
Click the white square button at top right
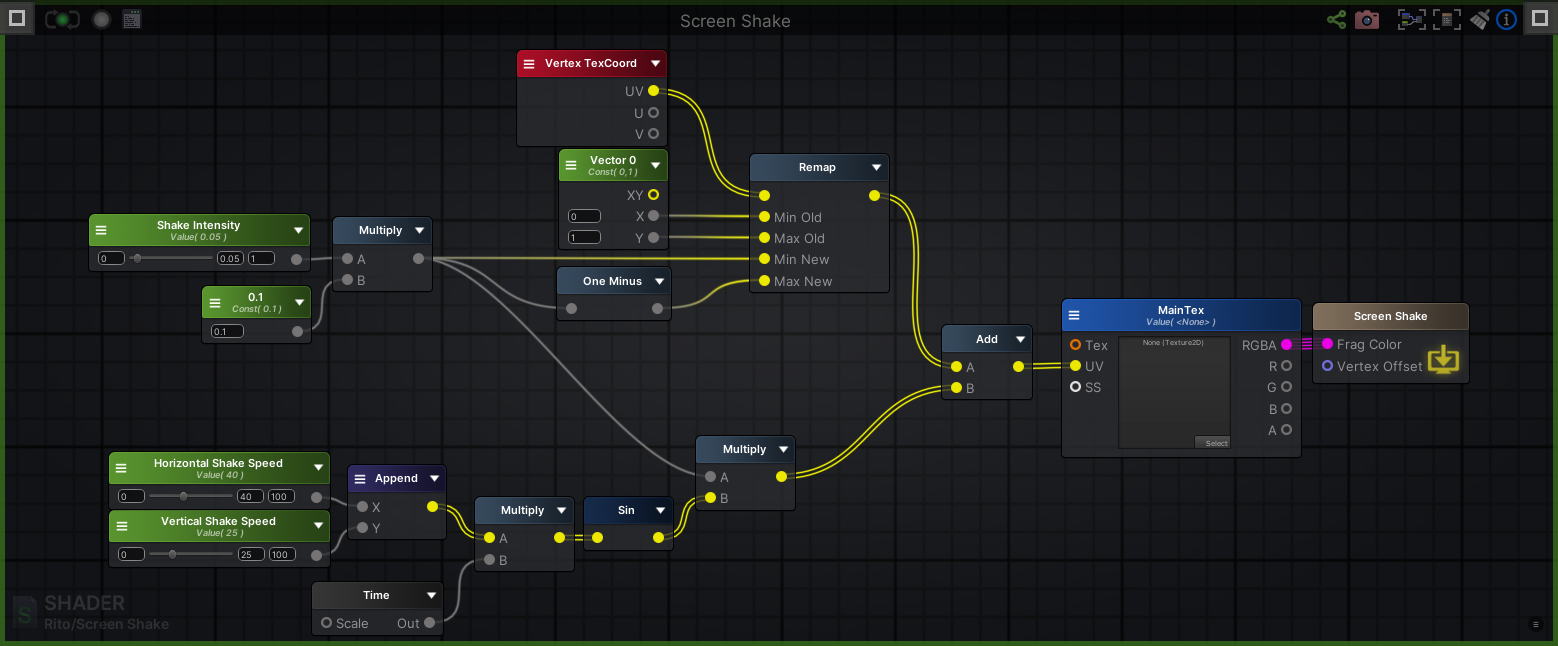(1538, 18)
